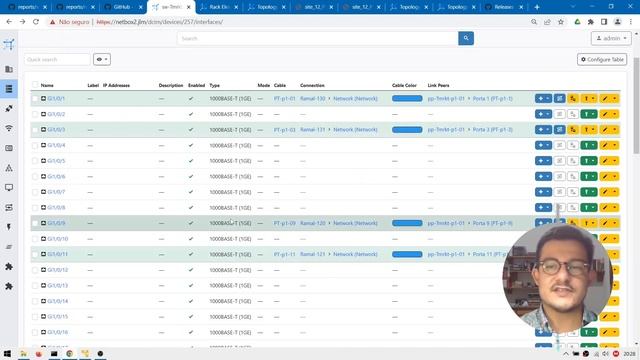Trace the cable on row G1/0/3

coord(559,130)
